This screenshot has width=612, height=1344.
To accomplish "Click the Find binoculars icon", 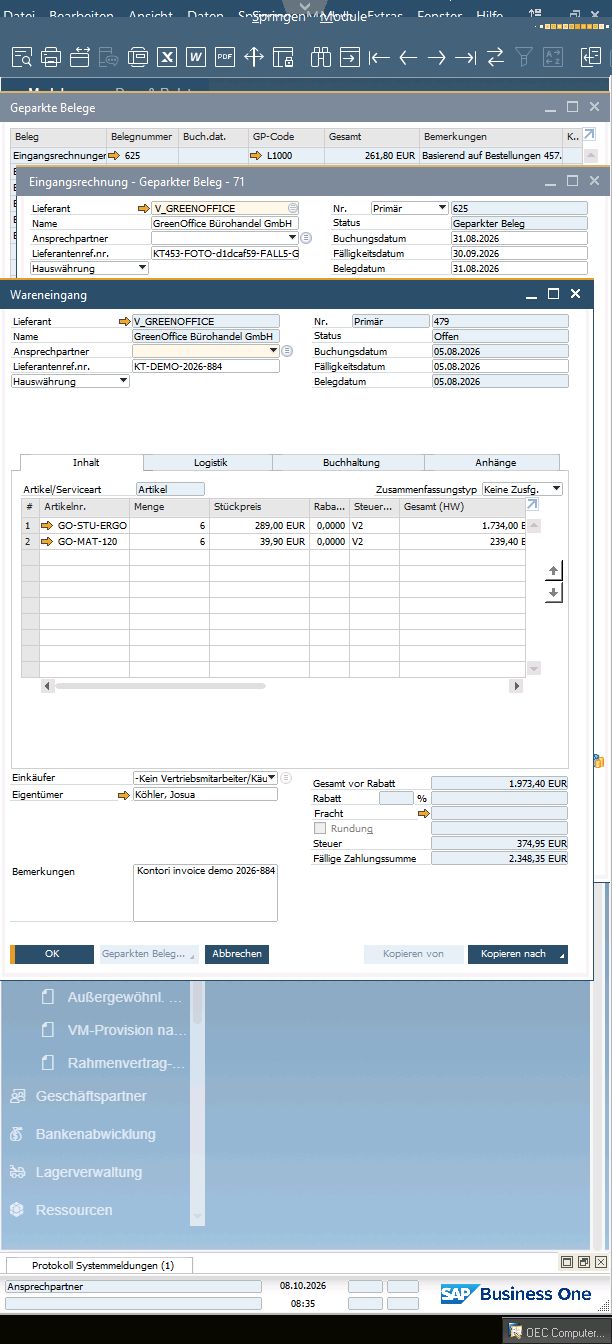I will point(321,57).
